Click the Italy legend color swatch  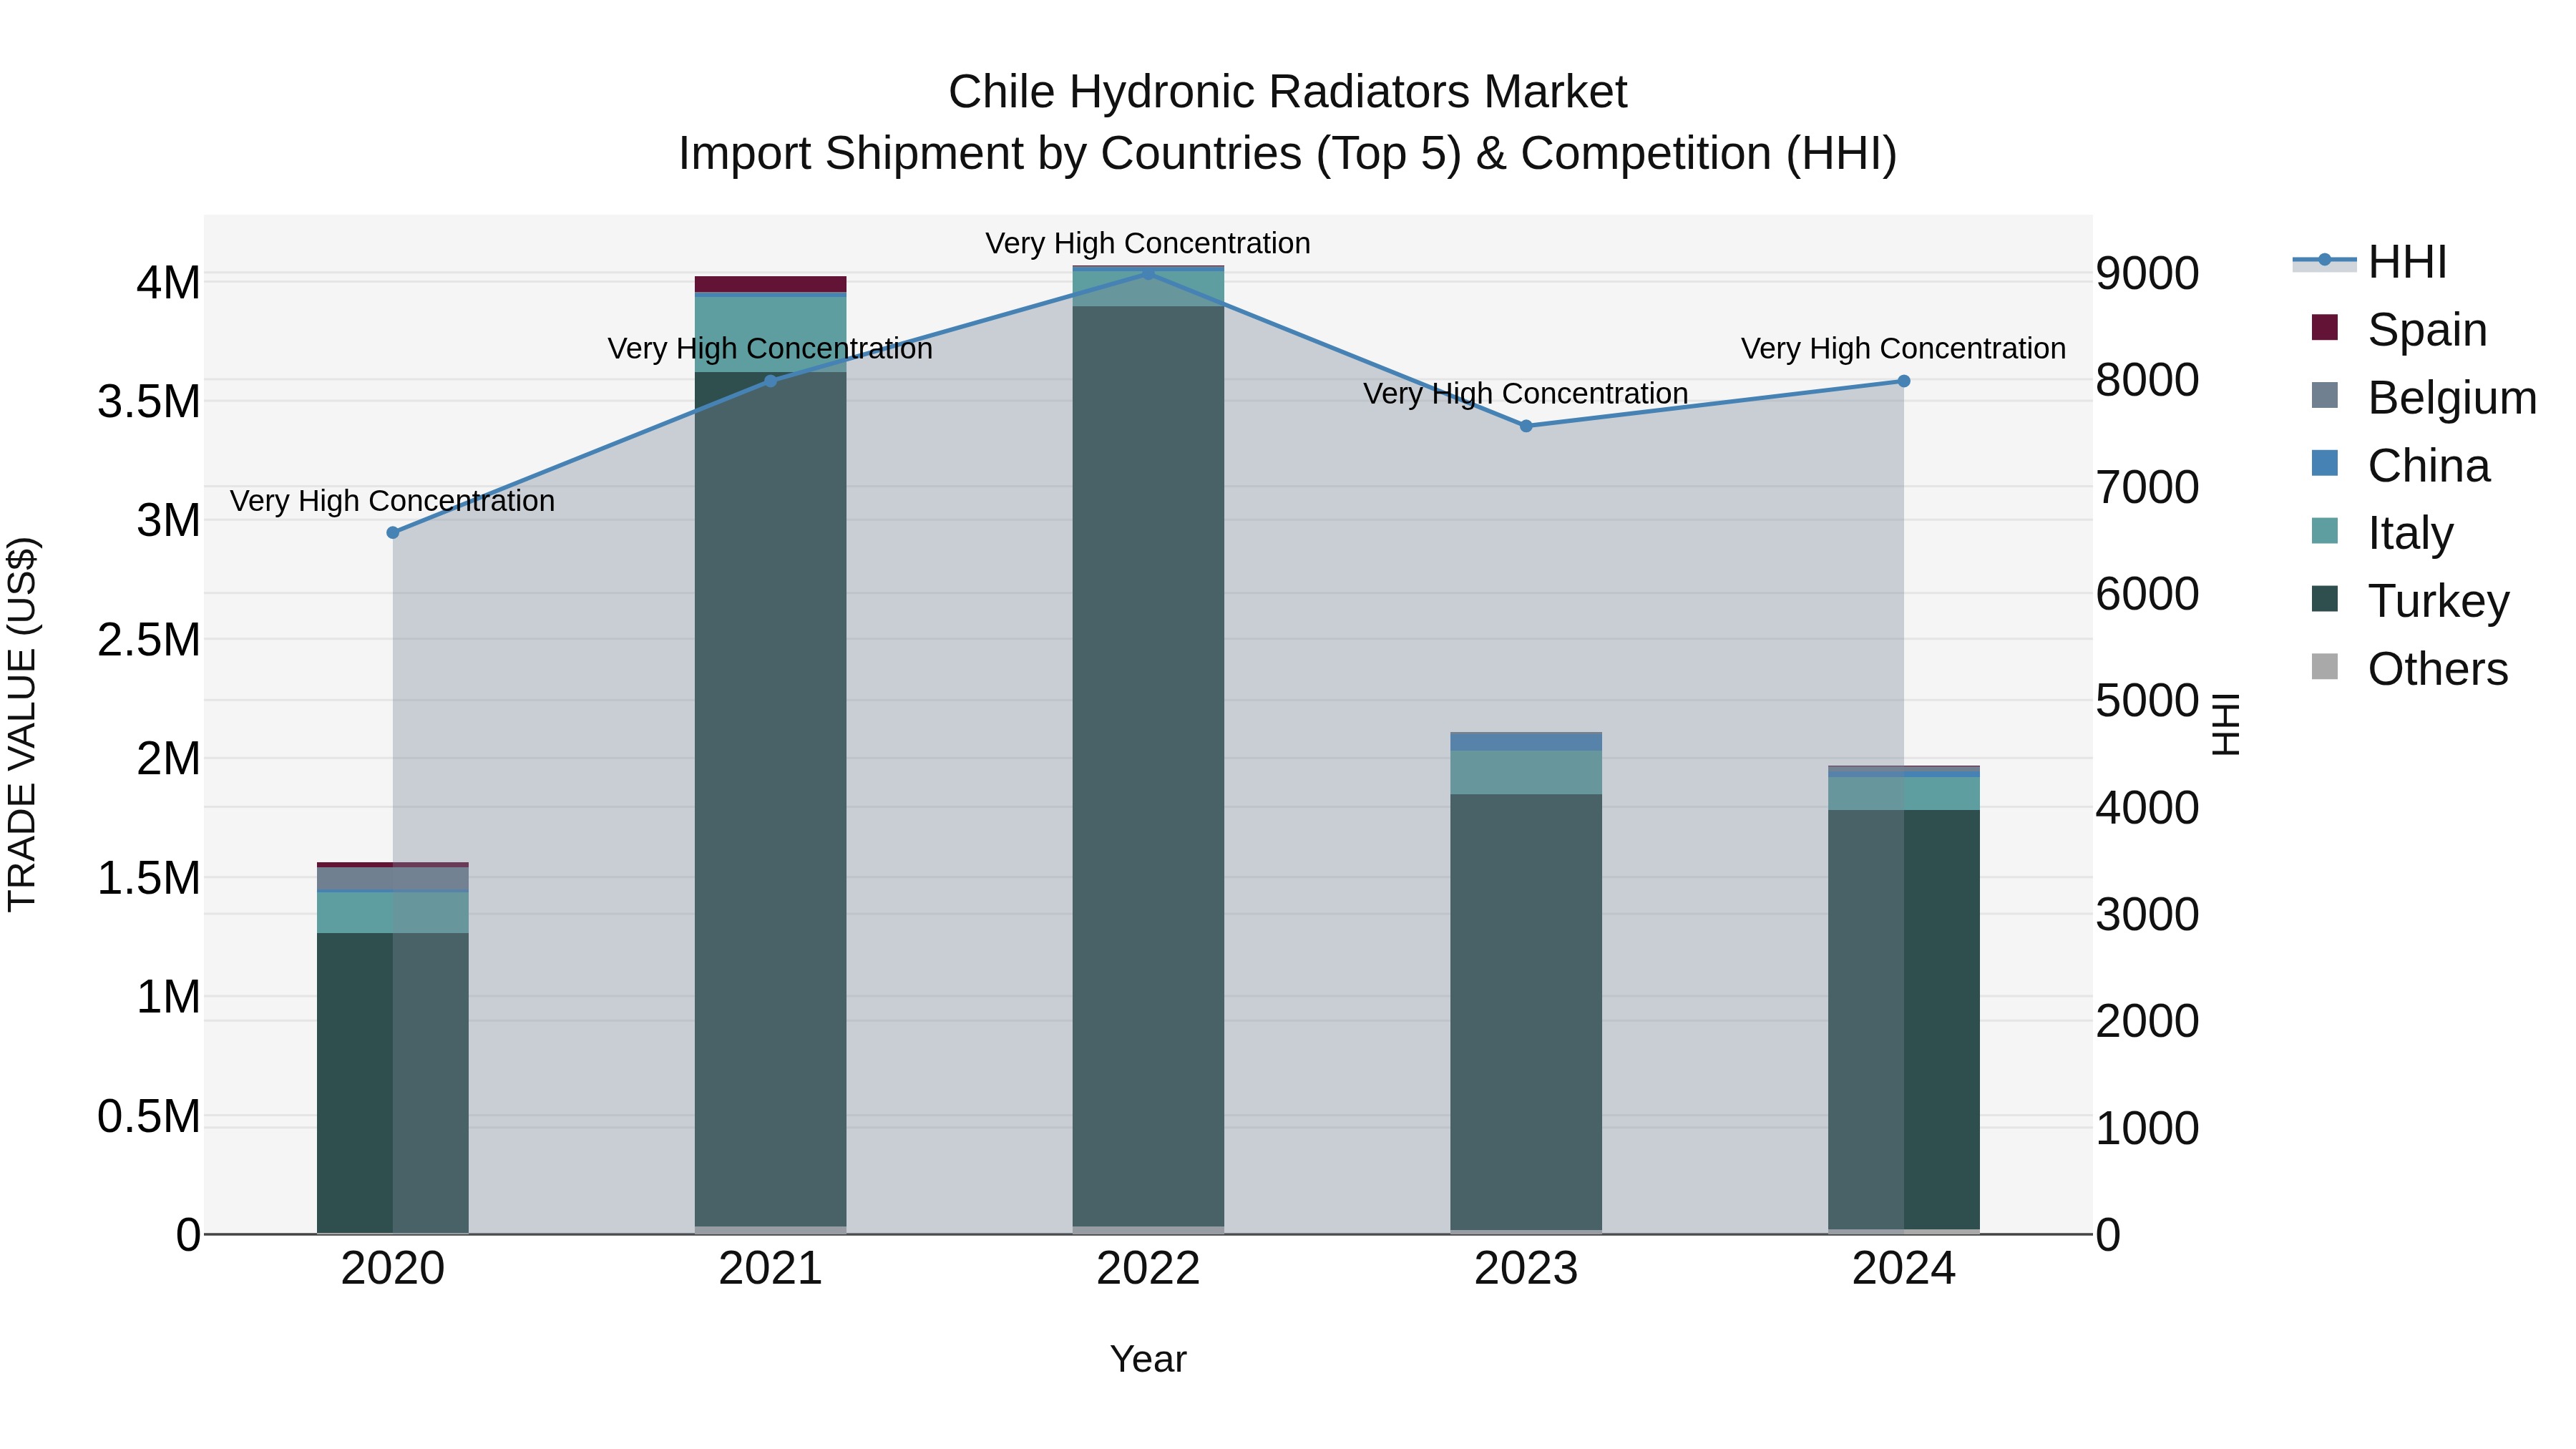(2325, 532)
